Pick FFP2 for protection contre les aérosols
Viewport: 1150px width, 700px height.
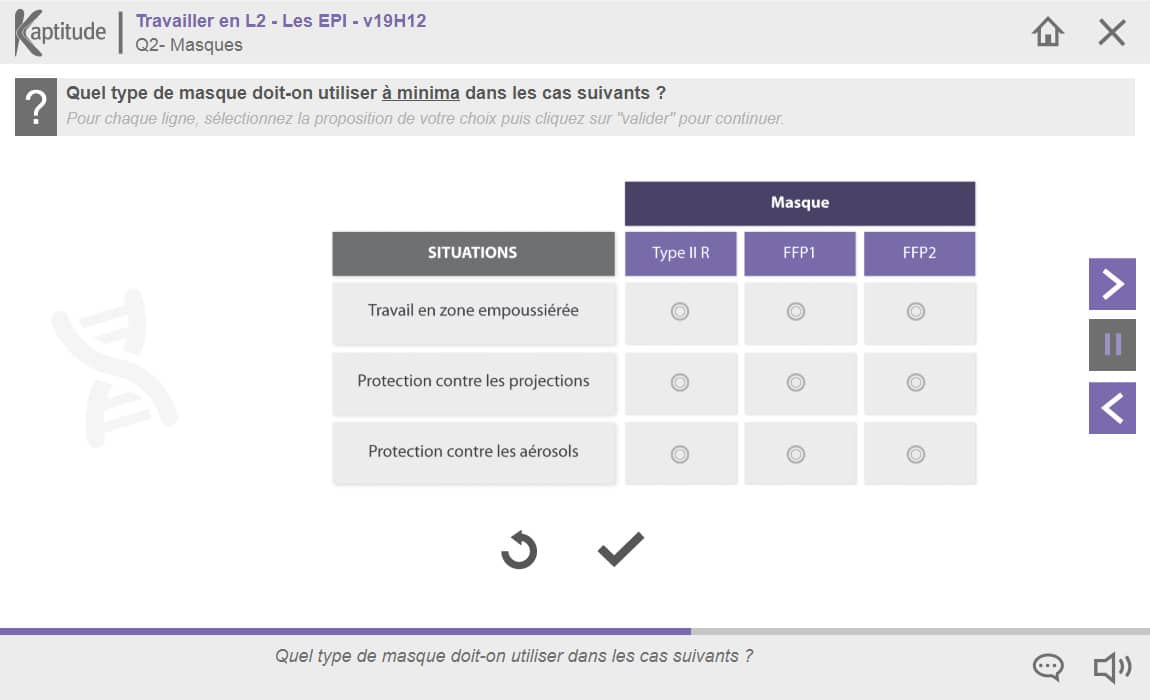pyautogui.click(x=915, y=455)
